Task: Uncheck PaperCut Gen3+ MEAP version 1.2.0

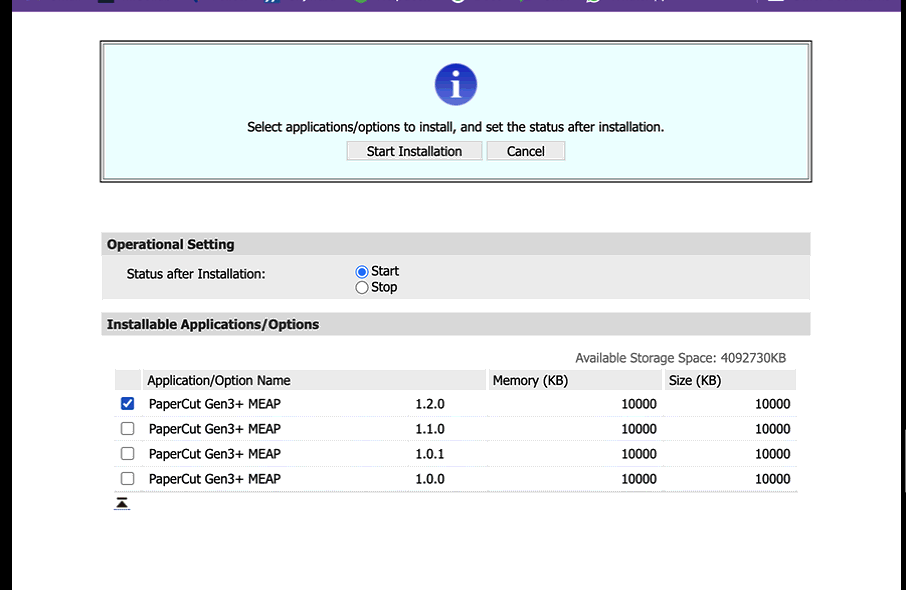Action: coord(128,403)
